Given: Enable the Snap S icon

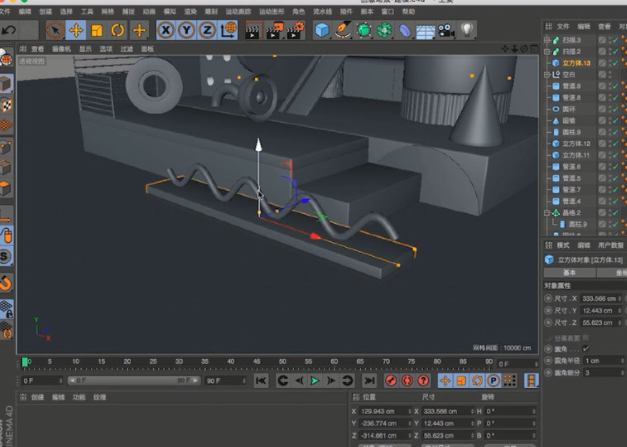Looking at the screenshot, I should (6, 256).
